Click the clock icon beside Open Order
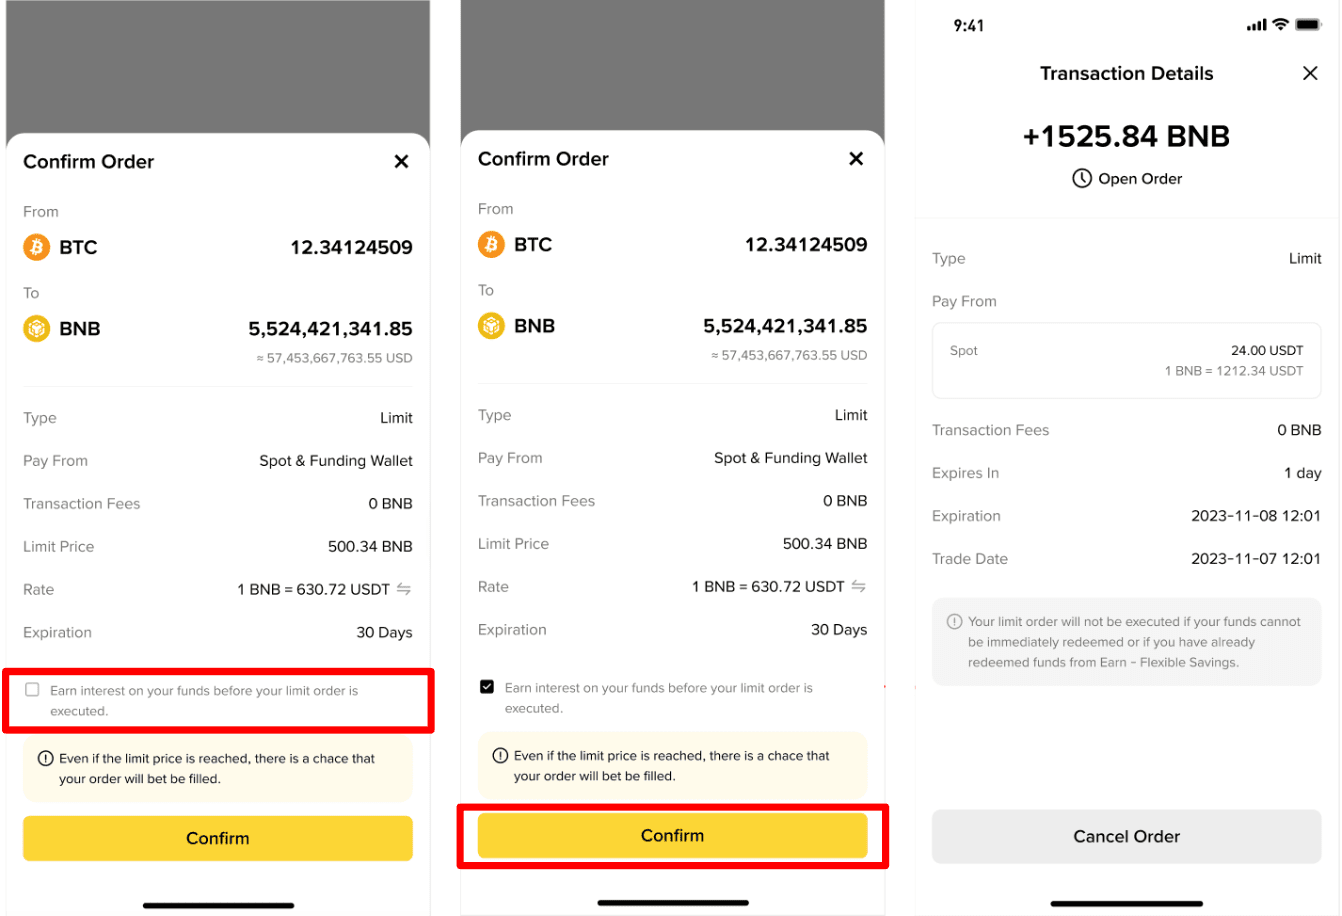Image resolution: width=1342 pixels, height=916 pixels. pos(1081,179)
